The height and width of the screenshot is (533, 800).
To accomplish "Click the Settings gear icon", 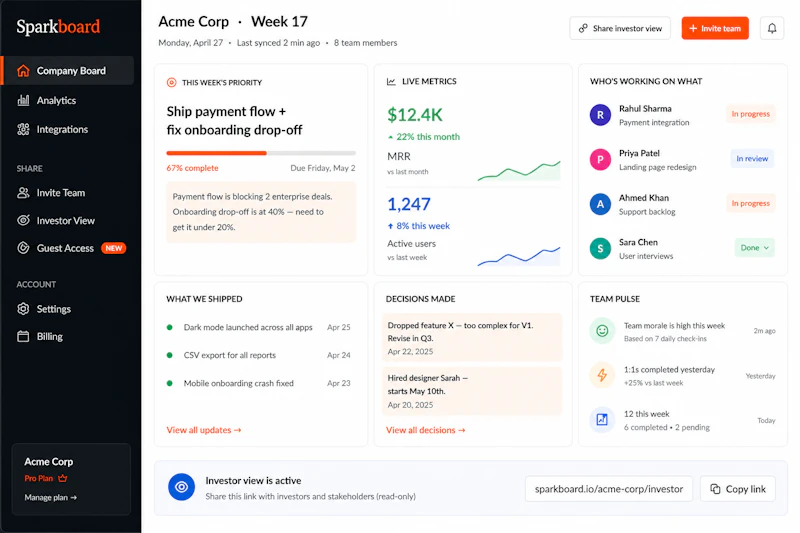I will tap(23, 309).
